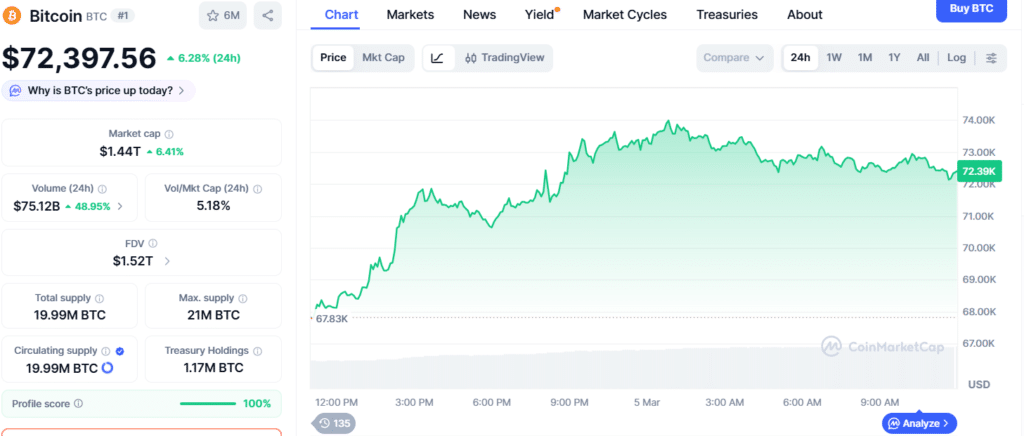Screen dimensions: 1024x436
Task: Switch to TradingView candlestick chart
Action: tap(505, 57)
